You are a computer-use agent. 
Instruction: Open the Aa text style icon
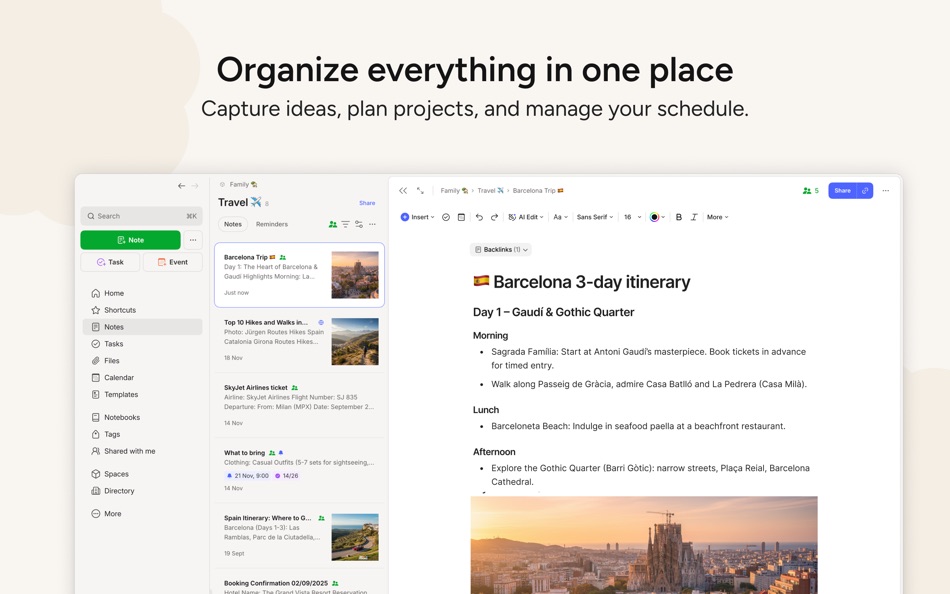tap(558, 216)
